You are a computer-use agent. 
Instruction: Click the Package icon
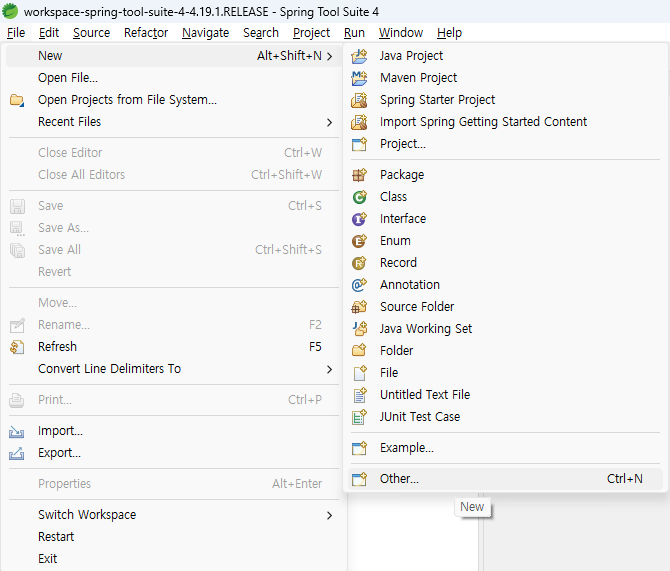(359, 175)
